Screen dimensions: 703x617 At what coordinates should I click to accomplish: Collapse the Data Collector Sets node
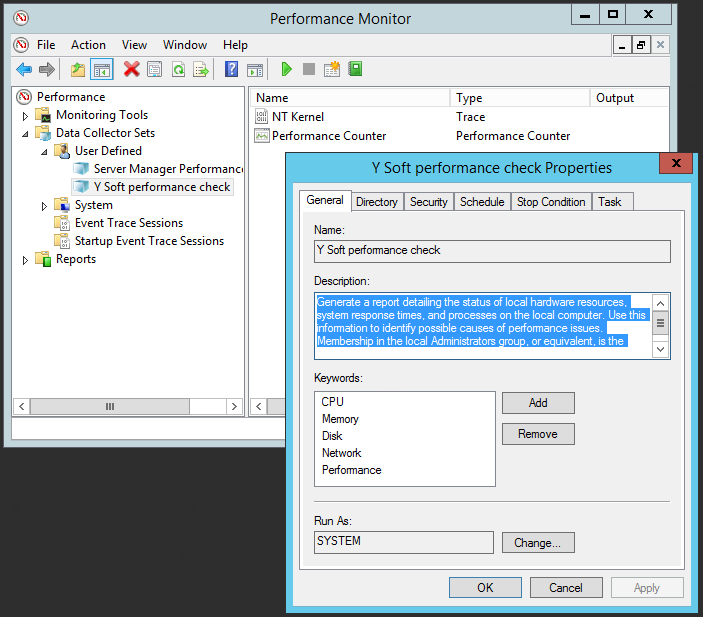coord(26,133)
